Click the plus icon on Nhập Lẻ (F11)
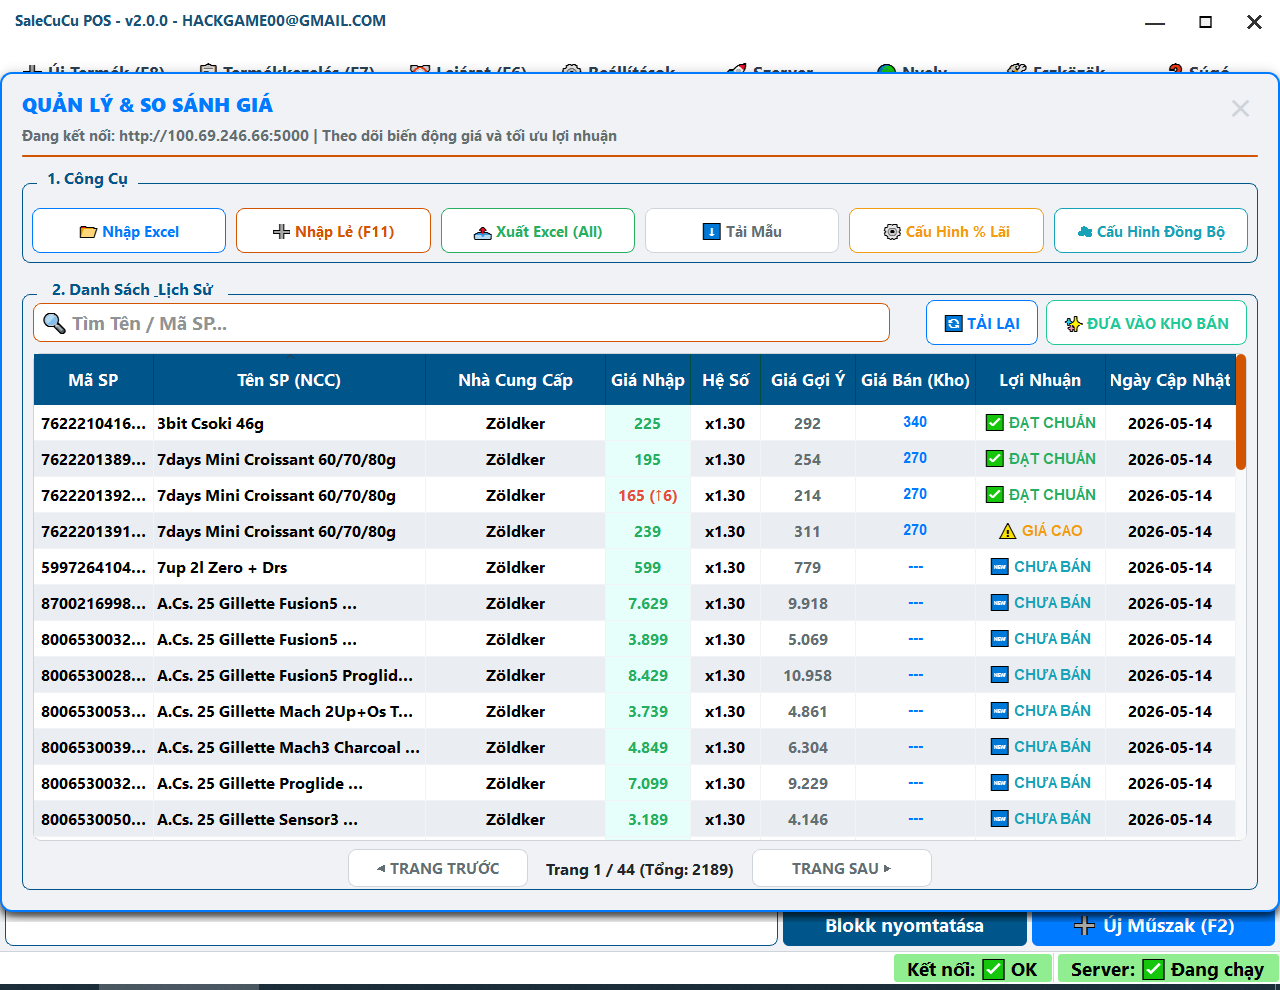Viewport: 1280px width, 990px height. (281, 232)
